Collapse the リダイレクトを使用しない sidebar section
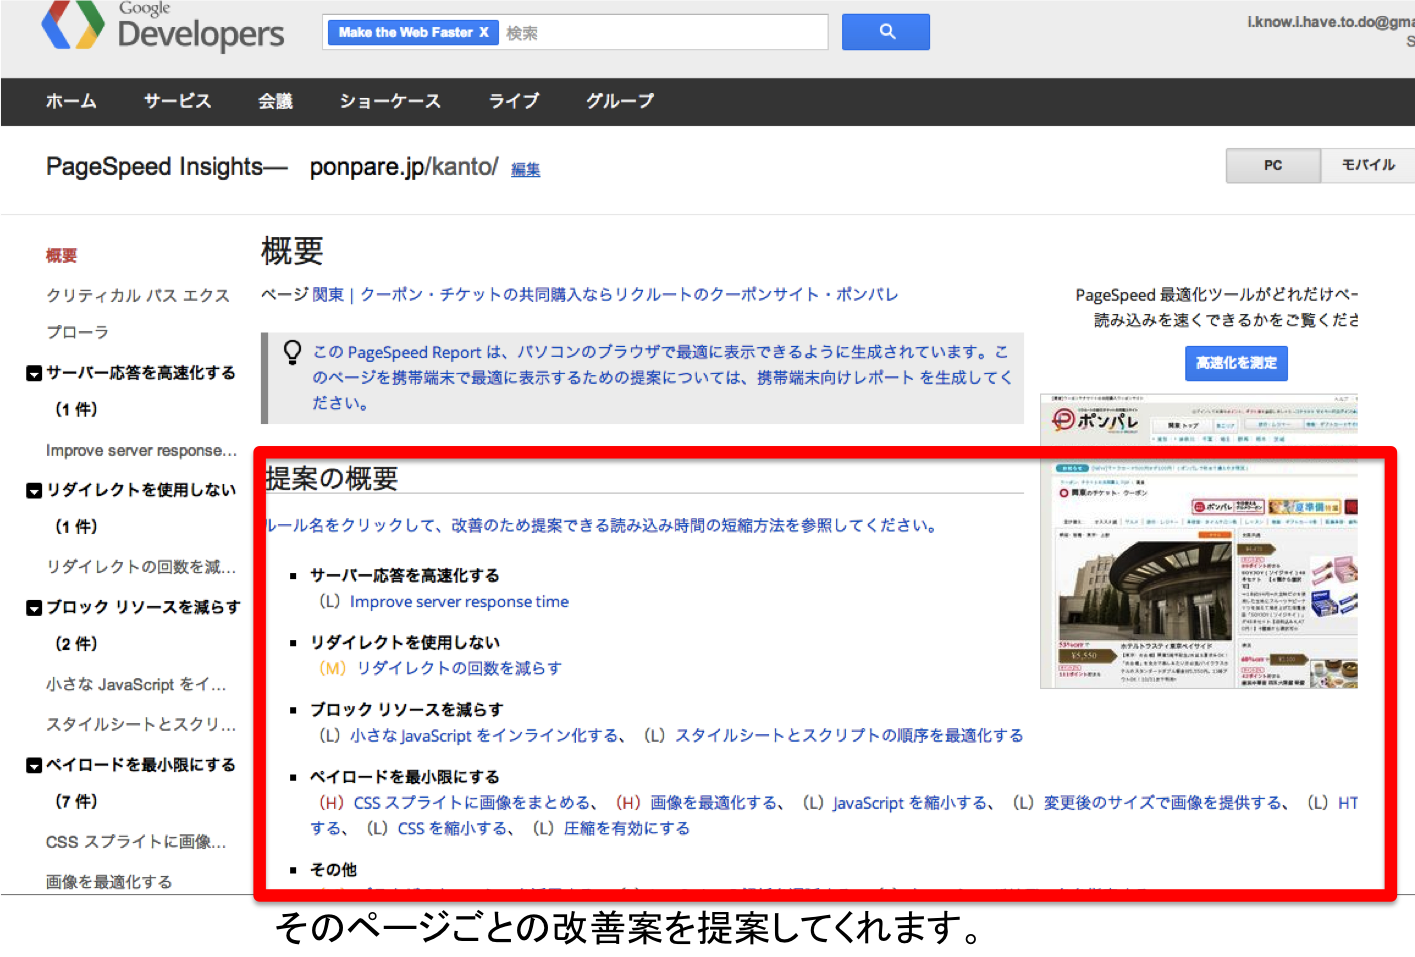This screenshot has width=1415, height=957. (x=34, y=490)
